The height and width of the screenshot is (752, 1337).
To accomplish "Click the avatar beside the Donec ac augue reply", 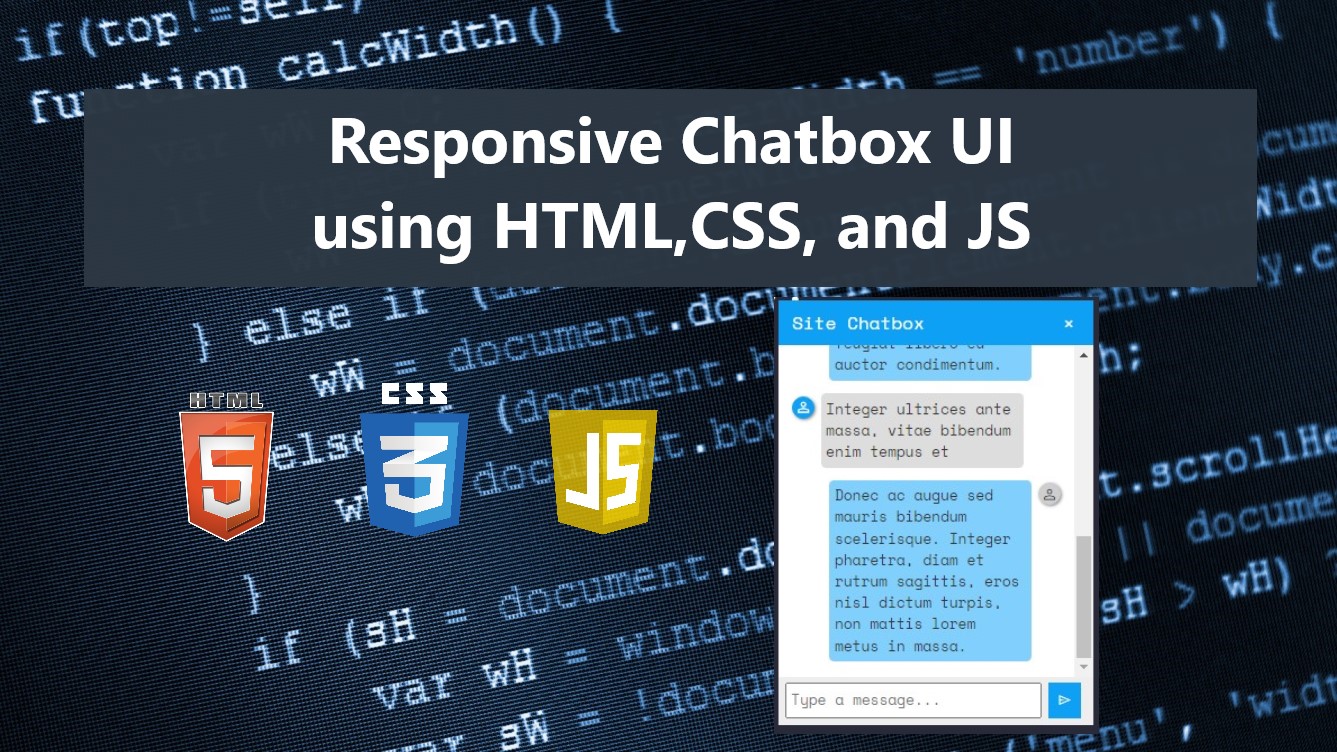I will [x=1049, y=495].
